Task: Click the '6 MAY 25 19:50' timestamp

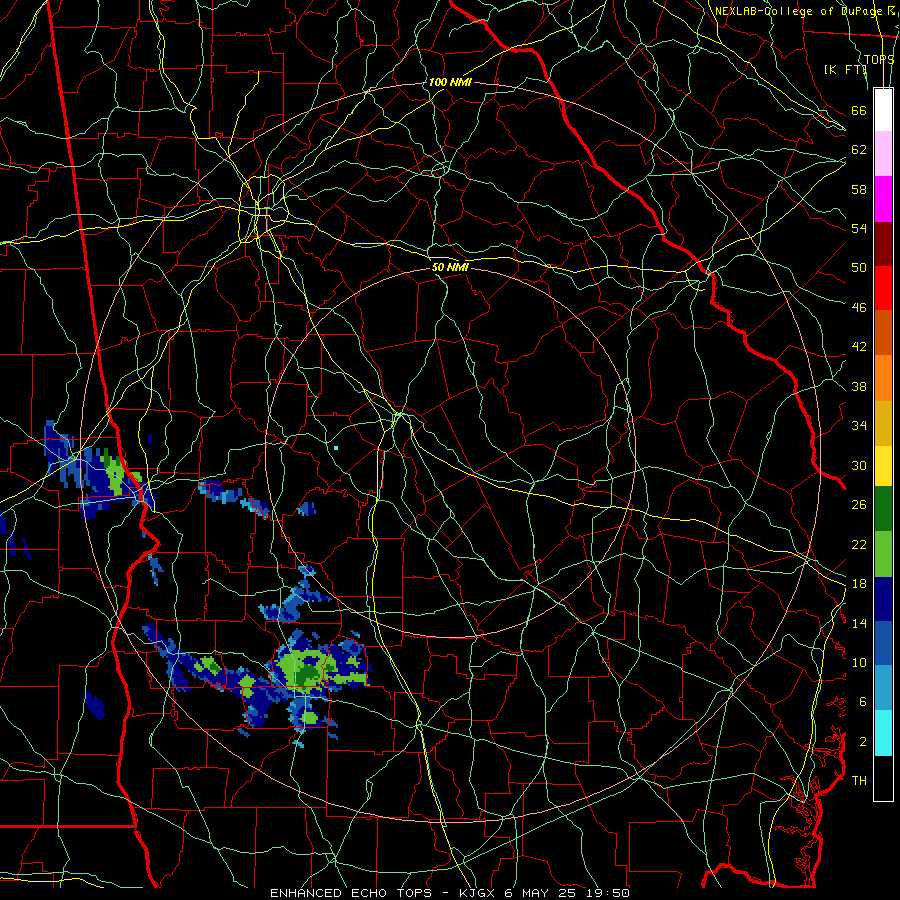Action: pos(567,893)
